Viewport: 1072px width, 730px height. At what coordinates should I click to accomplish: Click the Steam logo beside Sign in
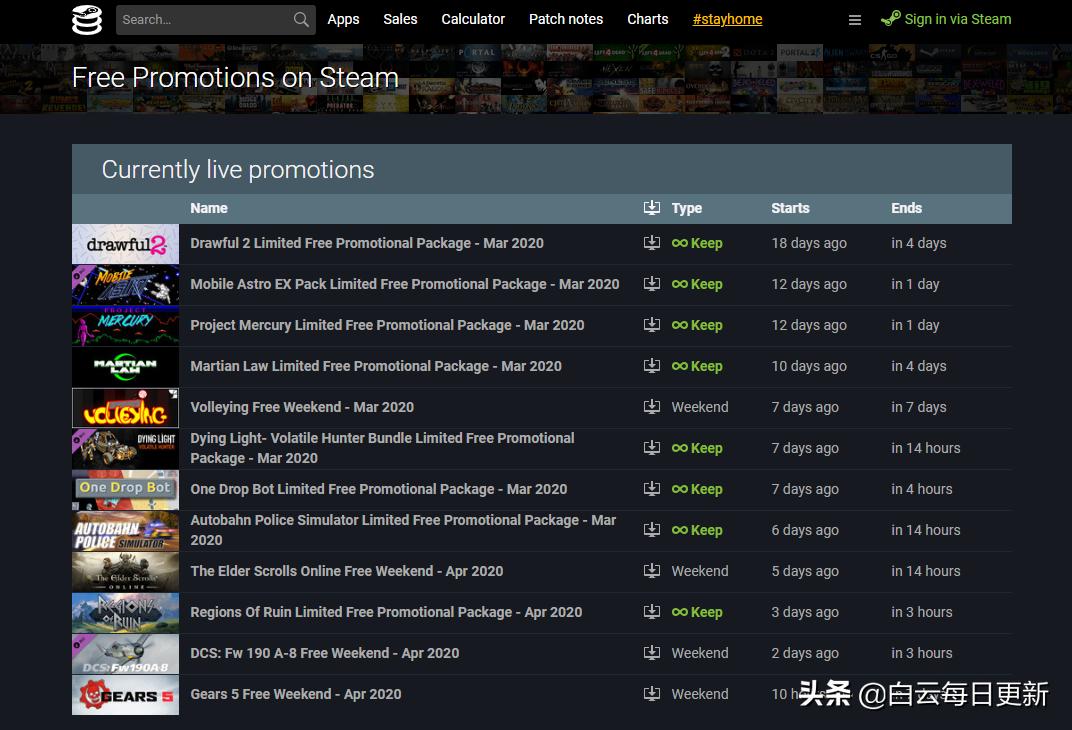(x=890, y=18)
